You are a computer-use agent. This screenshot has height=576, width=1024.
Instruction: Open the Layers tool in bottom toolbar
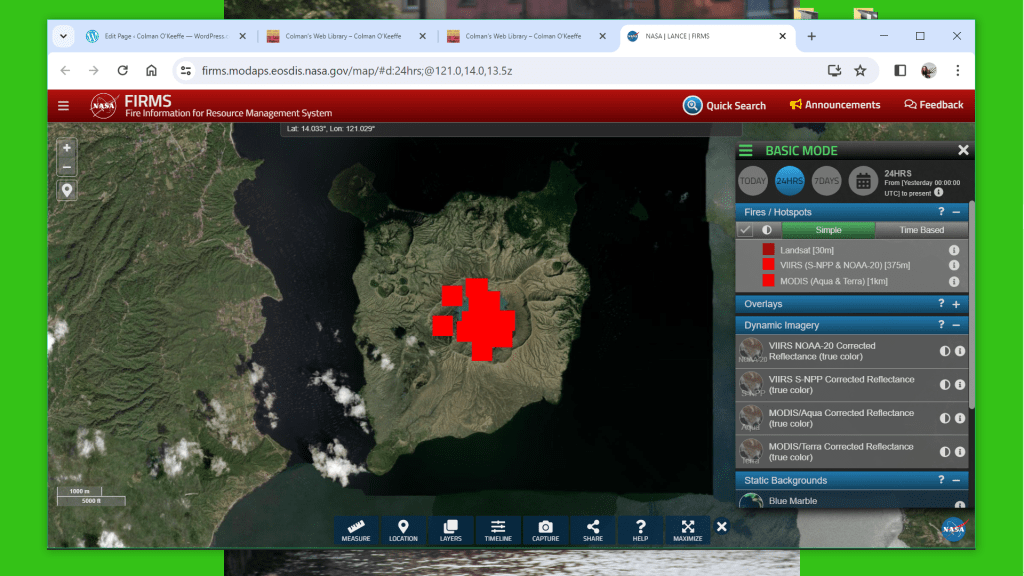coord(451,530)
